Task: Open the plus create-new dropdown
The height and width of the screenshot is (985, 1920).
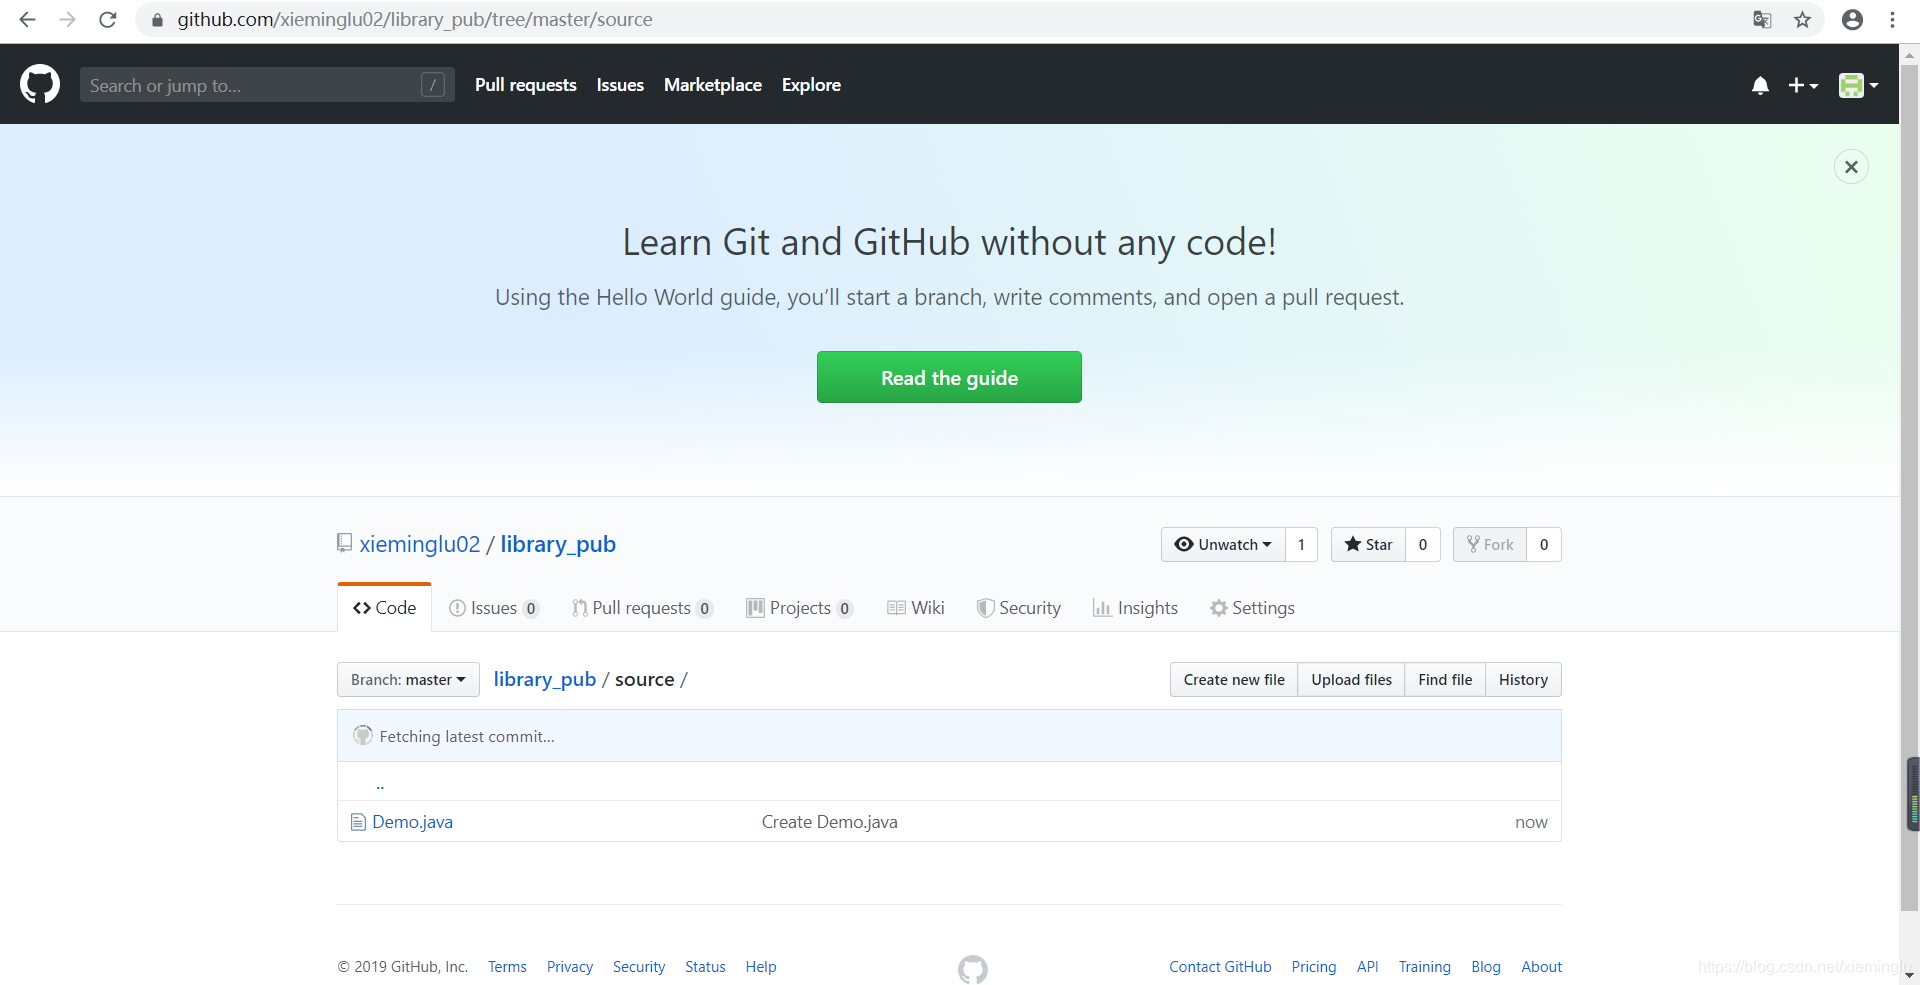Action: pyautogui.click(x=1803, y=86)
